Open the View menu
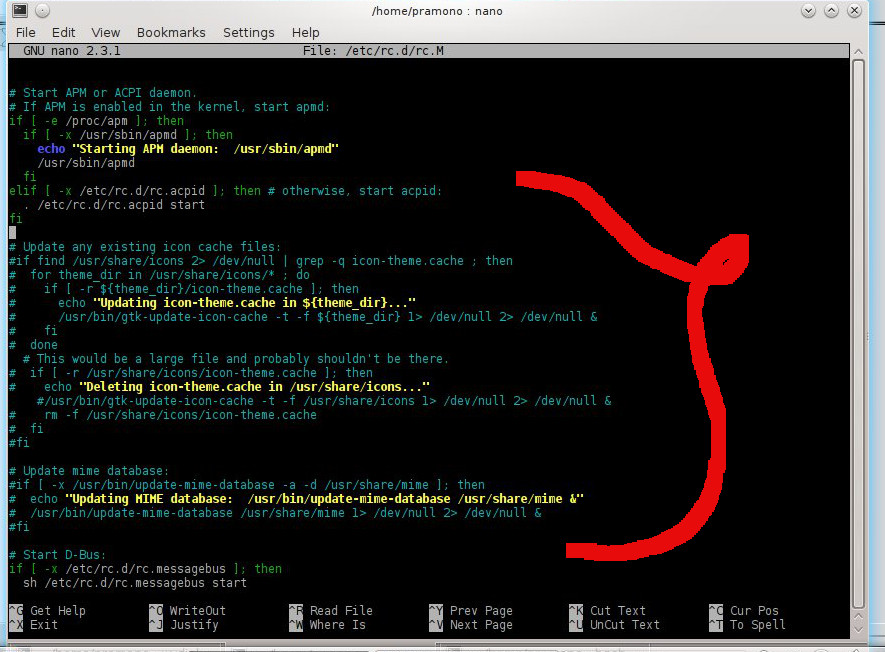885x652 pixels. point(106,33)
